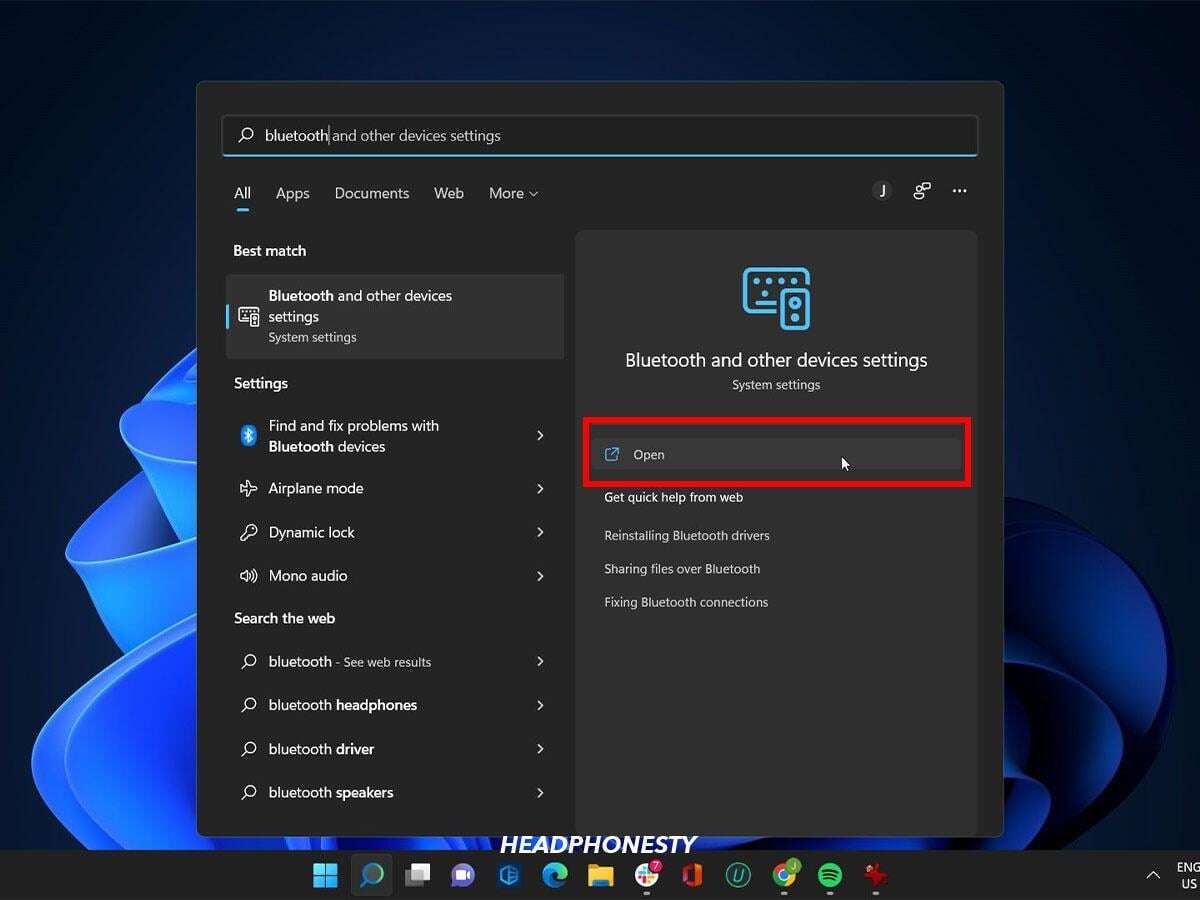Expand the Airplane mode result arrow
Image resolution: width=1200 pixels, height=900 pixels.
point(540,488)
